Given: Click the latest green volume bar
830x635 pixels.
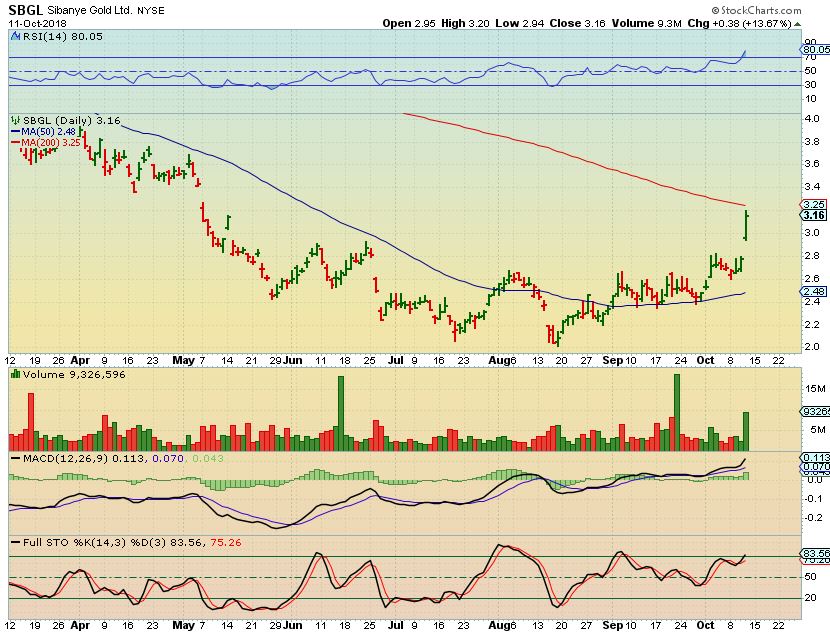Looking at the screenshot, I should [746, 431].
